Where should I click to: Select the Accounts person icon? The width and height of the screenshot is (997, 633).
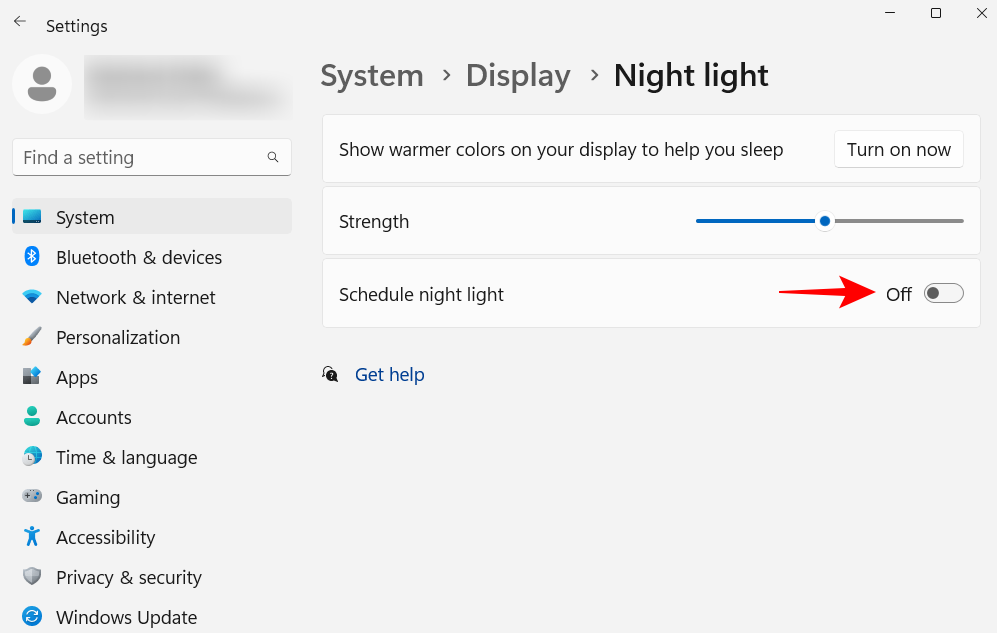[31, 417]
